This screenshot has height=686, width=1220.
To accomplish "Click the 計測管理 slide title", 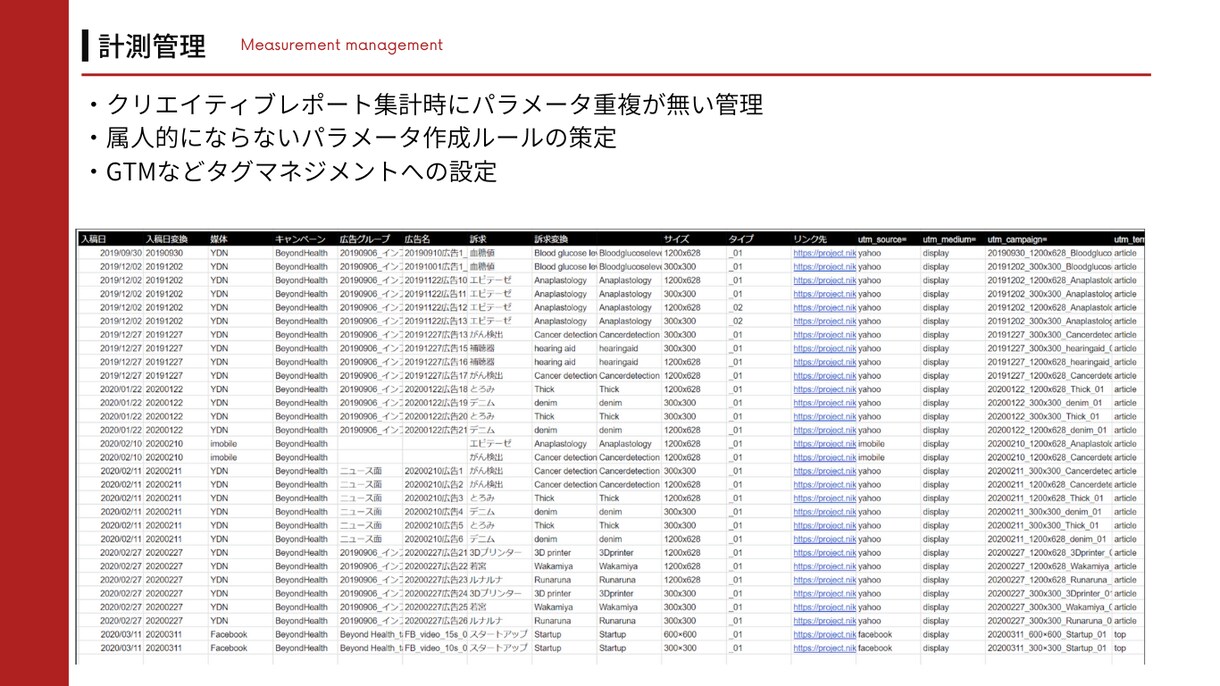I will tap(151, 45).
